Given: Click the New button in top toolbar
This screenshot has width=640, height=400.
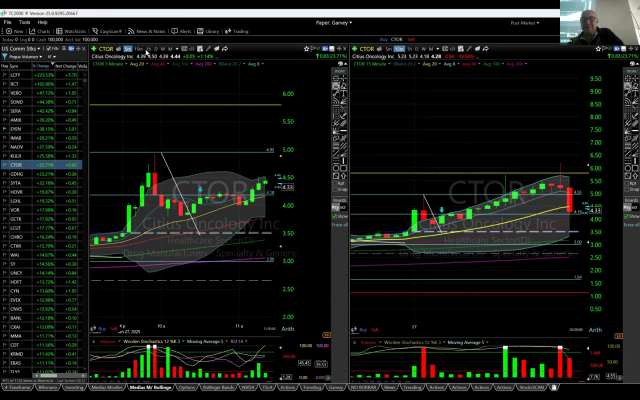Looking at the screenshot, I should [15, 31].
